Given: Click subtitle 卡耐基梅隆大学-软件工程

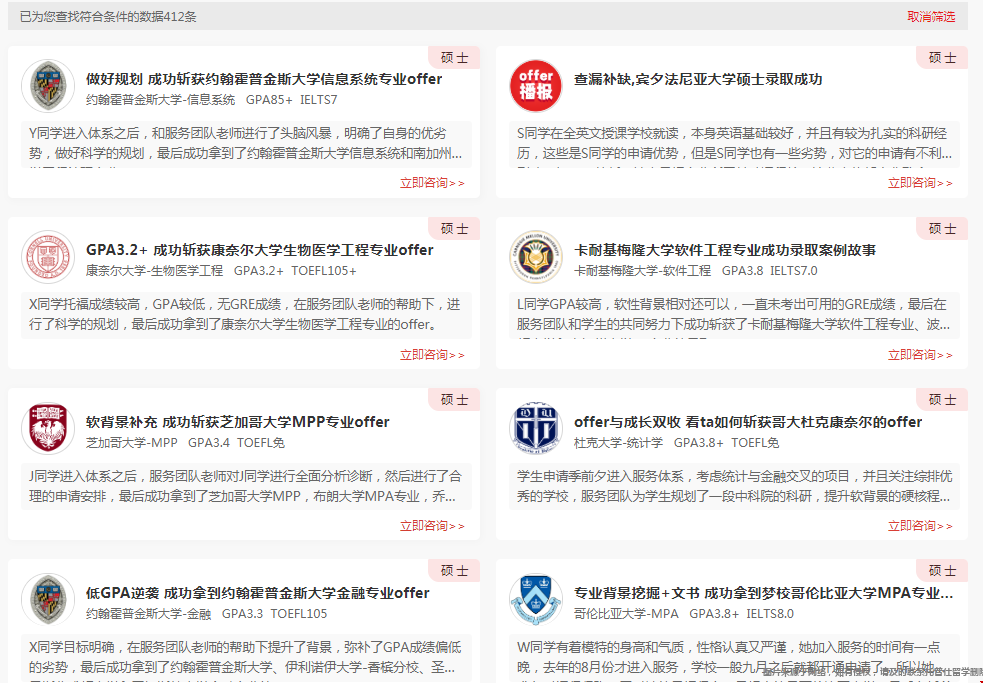Looking at the screenshot, I should click(642, 271).
